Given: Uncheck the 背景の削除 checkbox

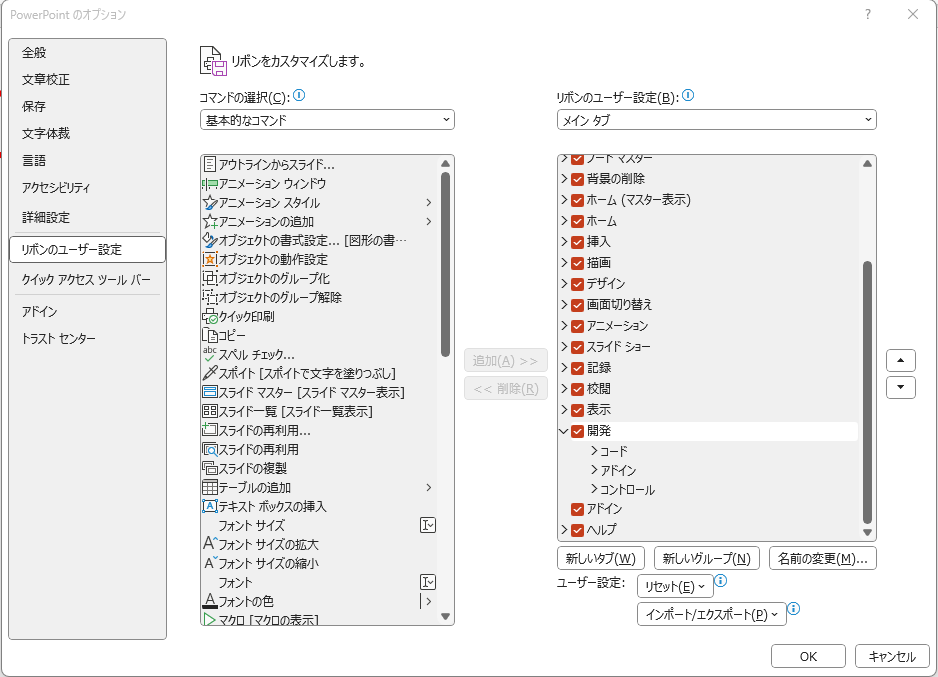Looking at the screenshot, I should pyautogui.click(x=577, y=179).
